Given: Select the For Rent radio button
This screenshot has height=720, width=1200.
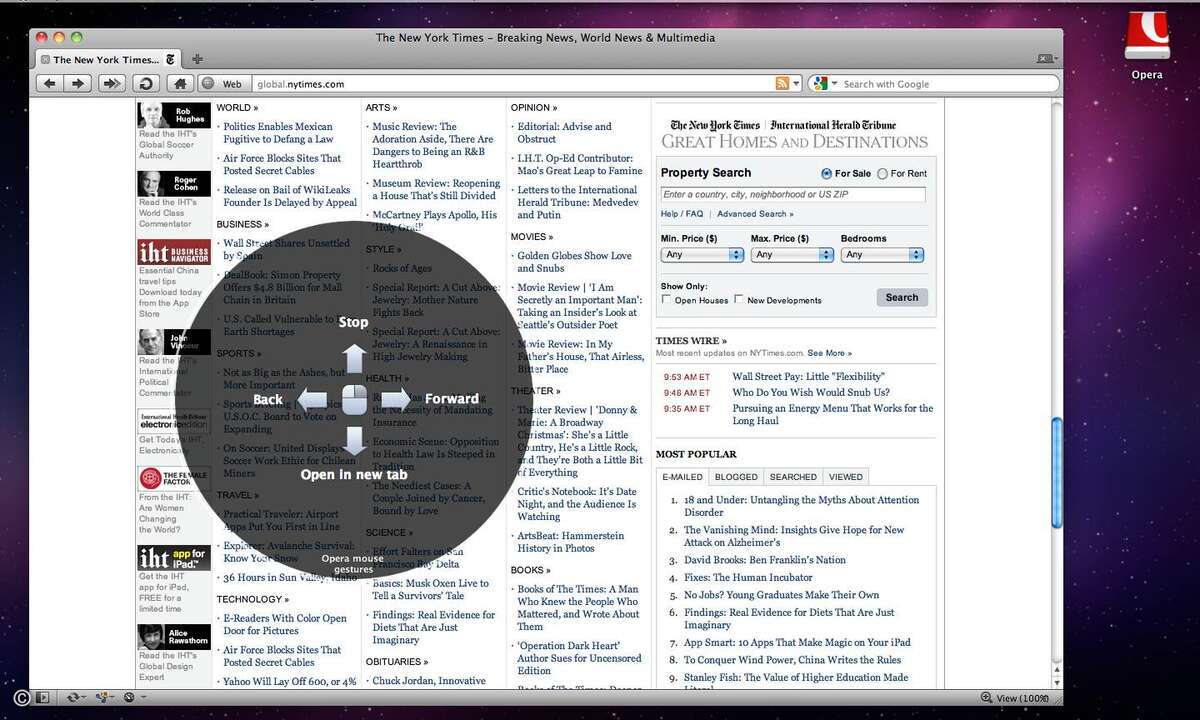Looking at the screenshot, I should pyautogui.click(x=882, y=174).
